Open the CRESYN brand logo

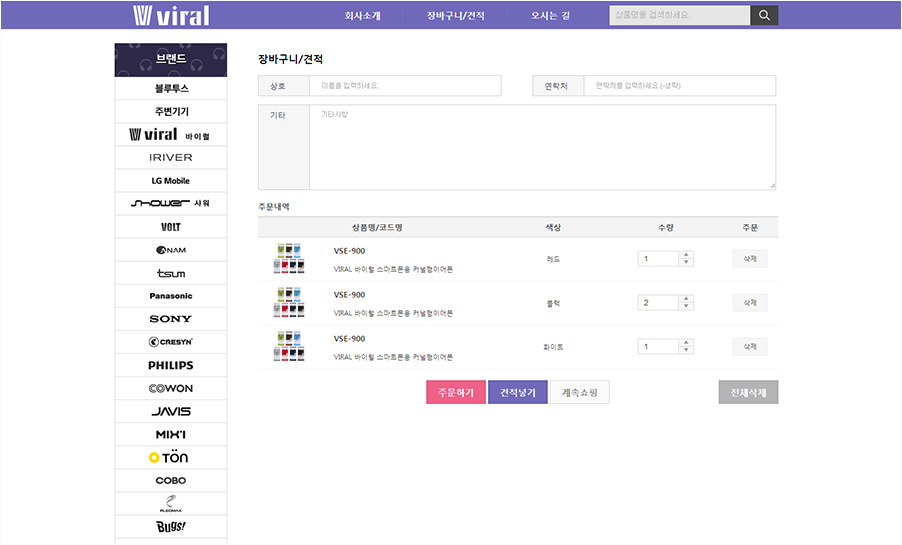click(x=171, y=342)
